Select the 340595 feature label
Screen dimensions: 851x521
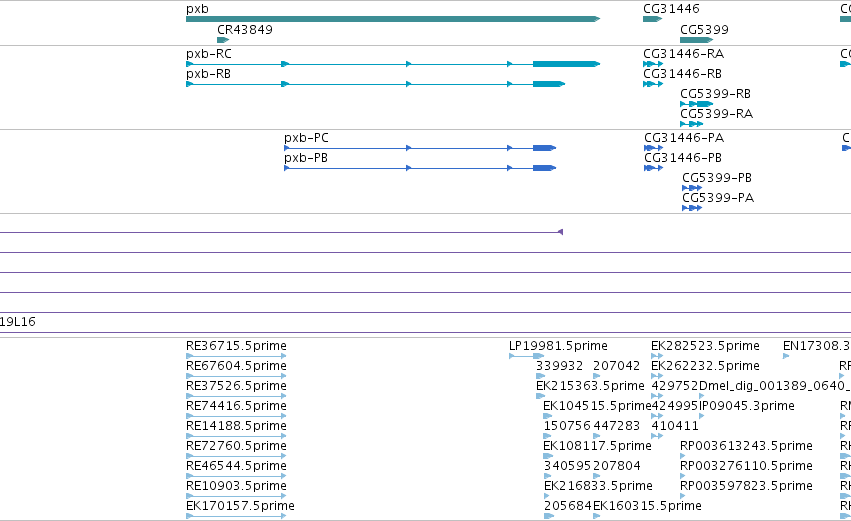tap(567, 466)
